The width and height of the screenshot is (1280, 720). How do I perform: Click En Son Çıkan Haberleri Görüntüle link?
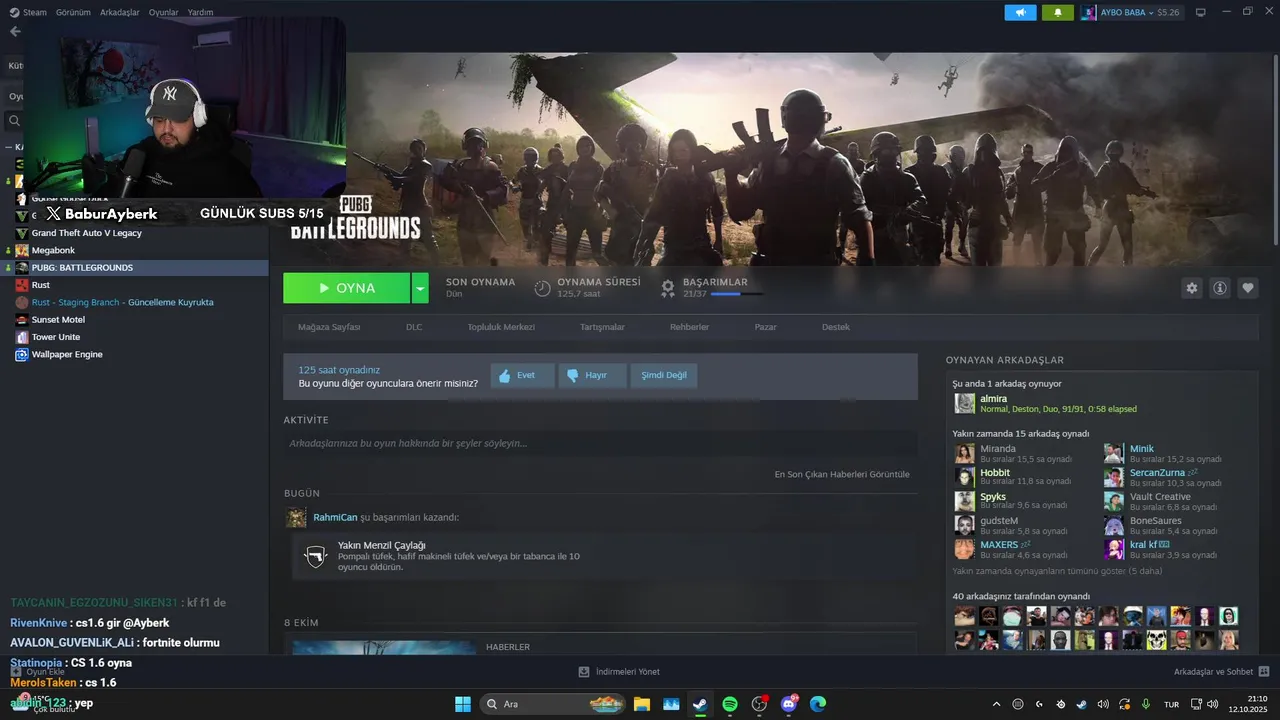[842, 474]
